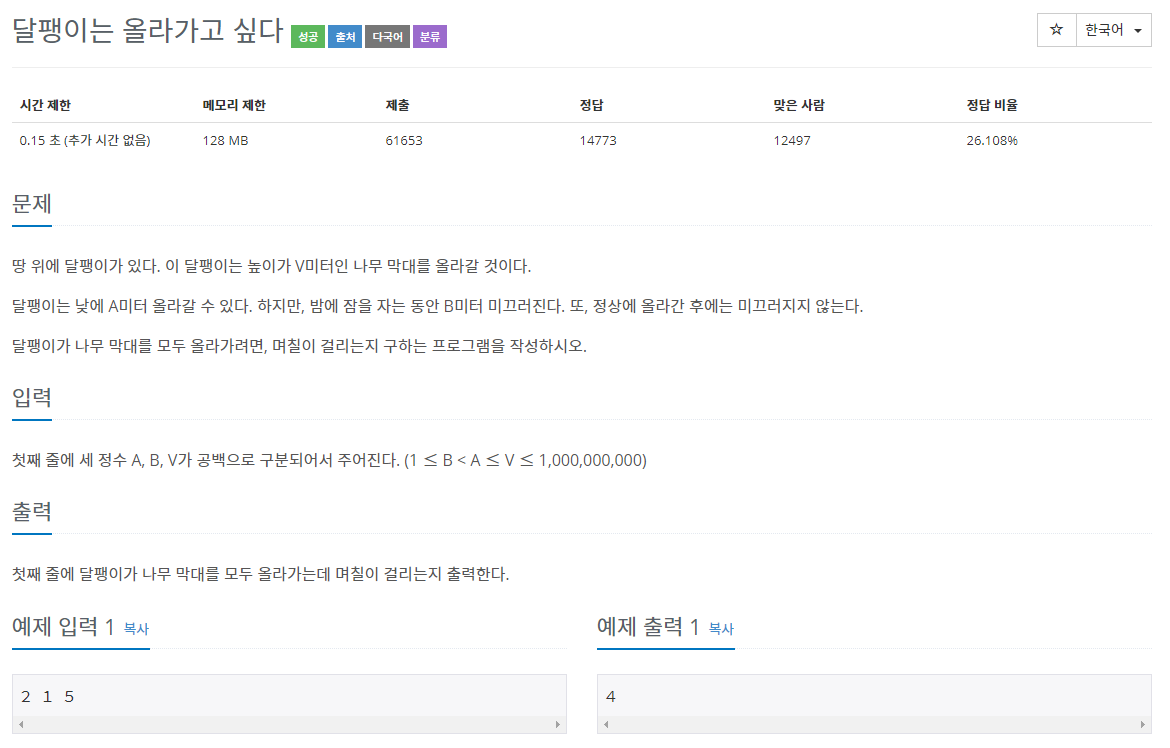Click the sentence starting '땅 위에 달팽이가 있다'

[x=272, y=266]
